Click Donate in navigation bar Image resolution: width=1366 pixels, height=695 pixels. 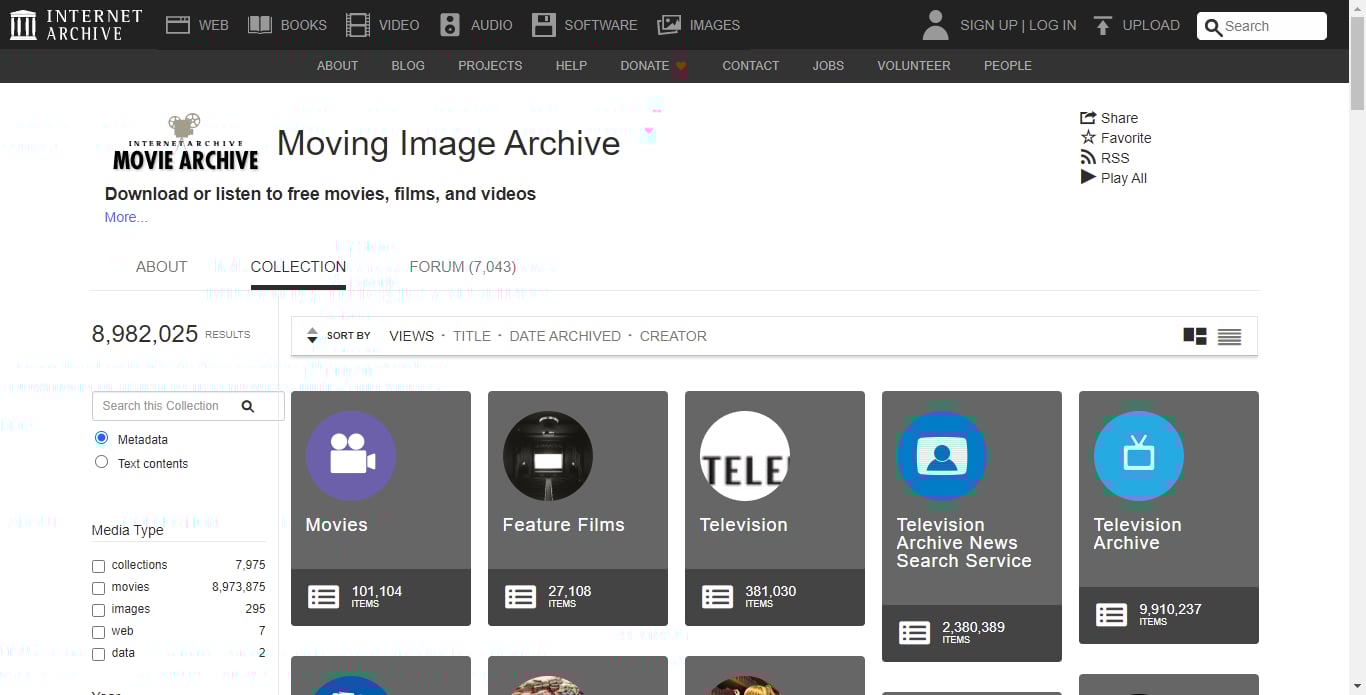(654, 66)
